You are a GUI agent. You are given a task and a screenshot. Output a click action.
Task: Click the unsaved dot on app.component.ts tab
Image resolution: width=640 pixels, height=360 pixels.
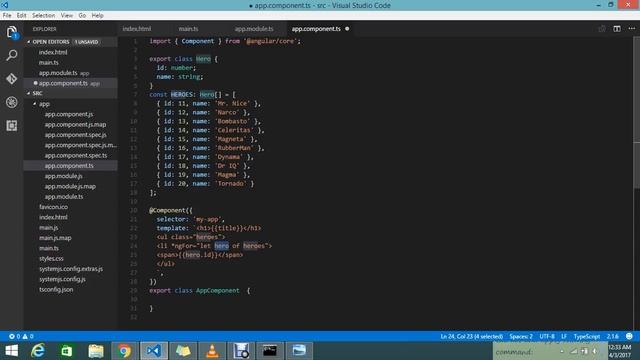pyautogui.click(x=347, y=29)
